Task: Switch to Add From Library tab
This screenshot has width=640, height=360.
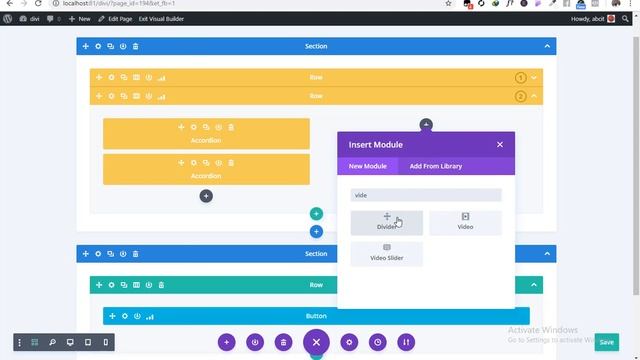Action: tap(436, 167)
